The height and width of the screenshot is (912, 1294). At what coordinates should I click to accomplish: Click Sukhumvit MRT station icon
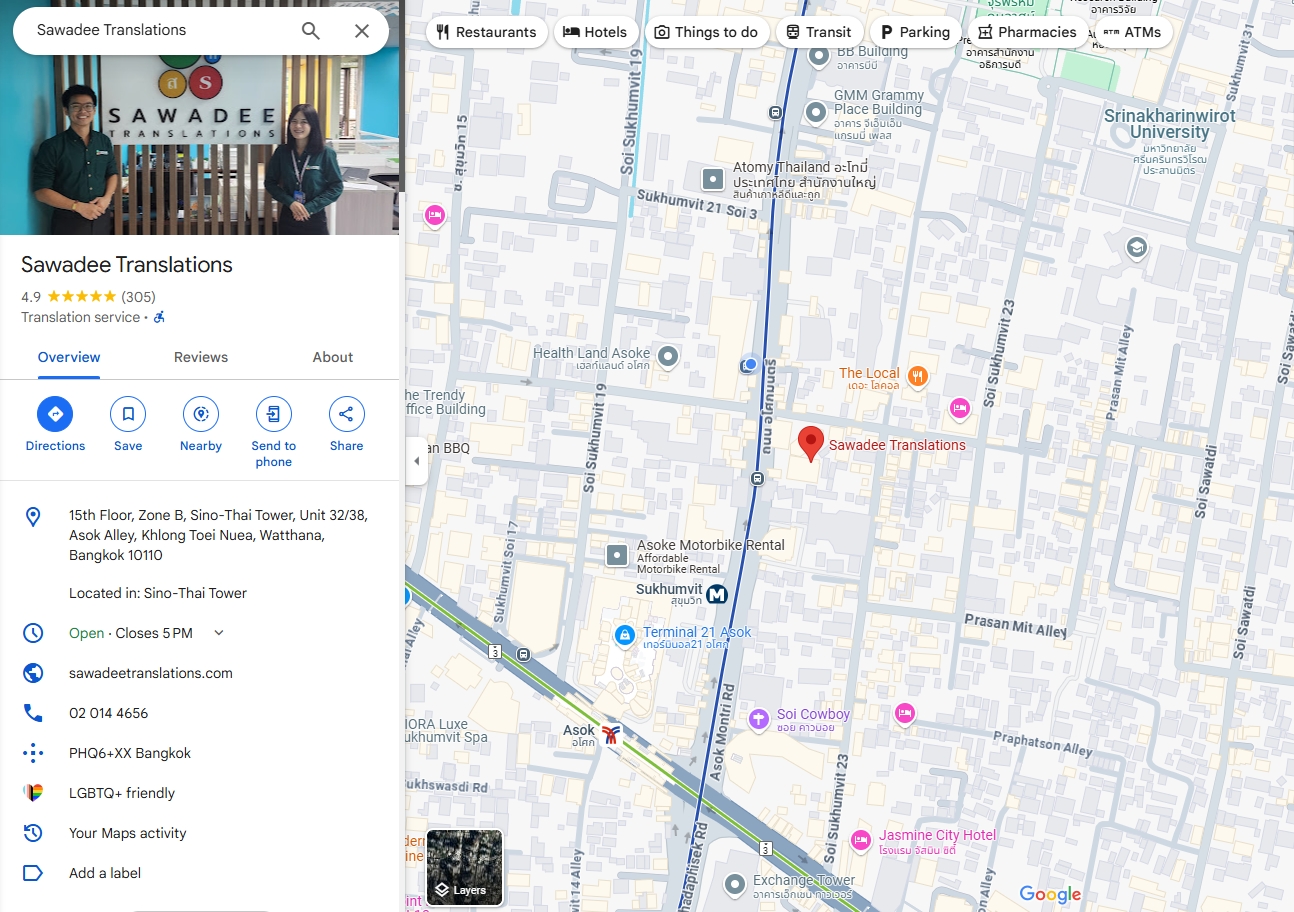(716, 595)
